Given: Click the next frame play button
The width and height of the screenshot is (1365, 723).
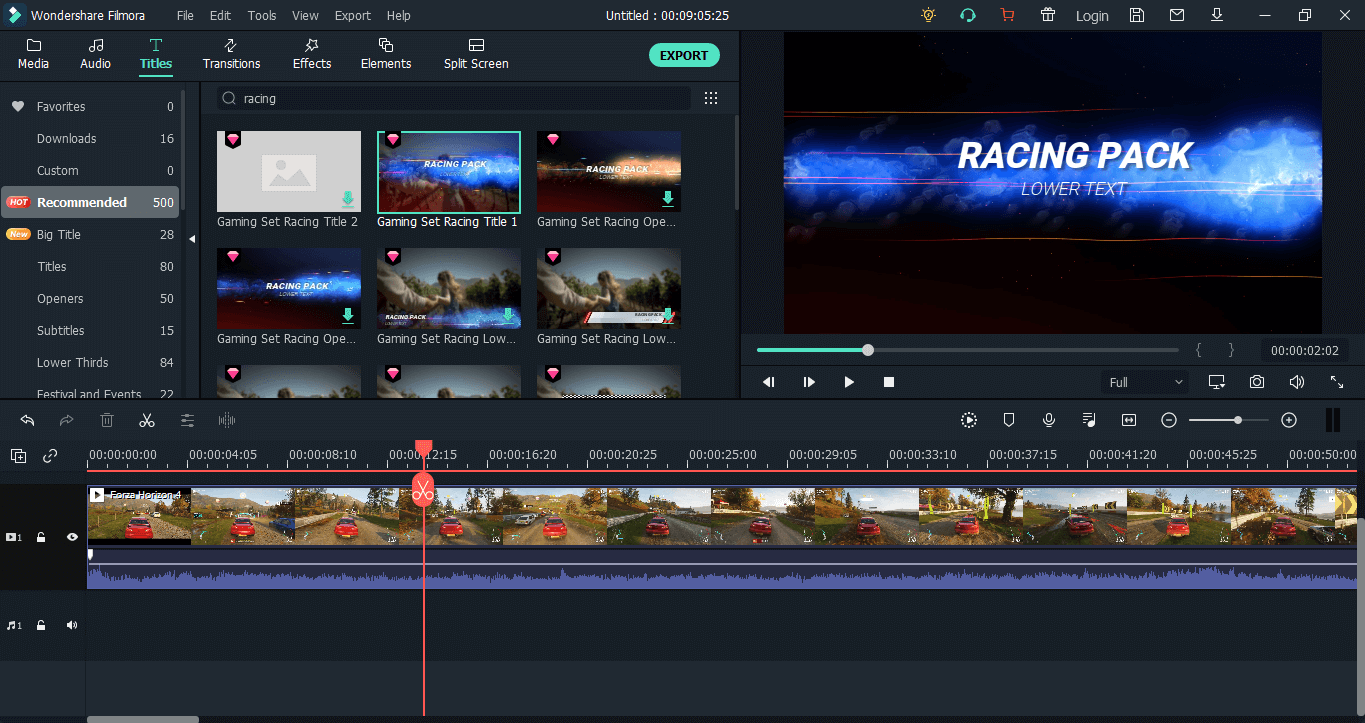Looking at the screenshot, I should pyautogui.click(x=809, y=382).
